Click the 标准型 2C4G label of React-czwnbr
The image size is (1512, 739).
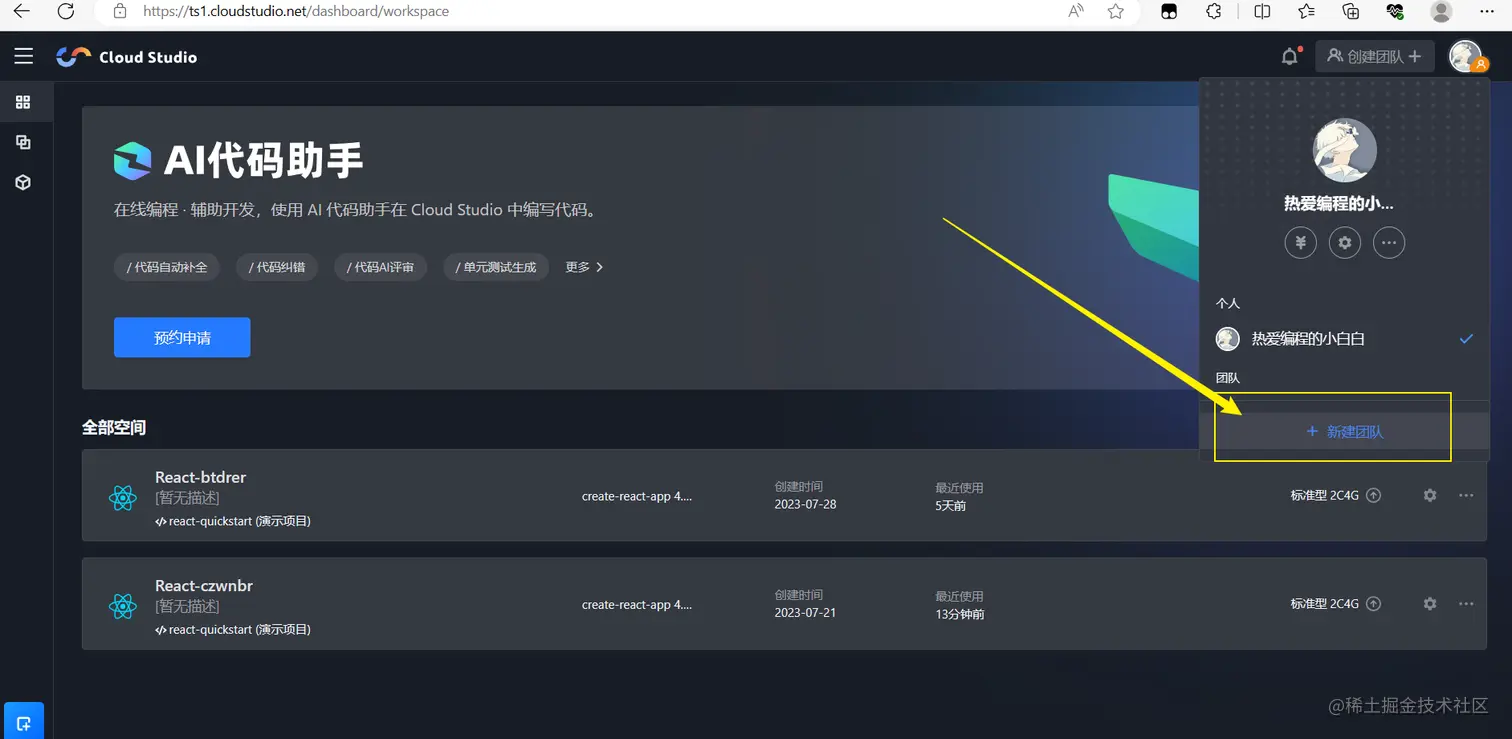(1324, 603)
